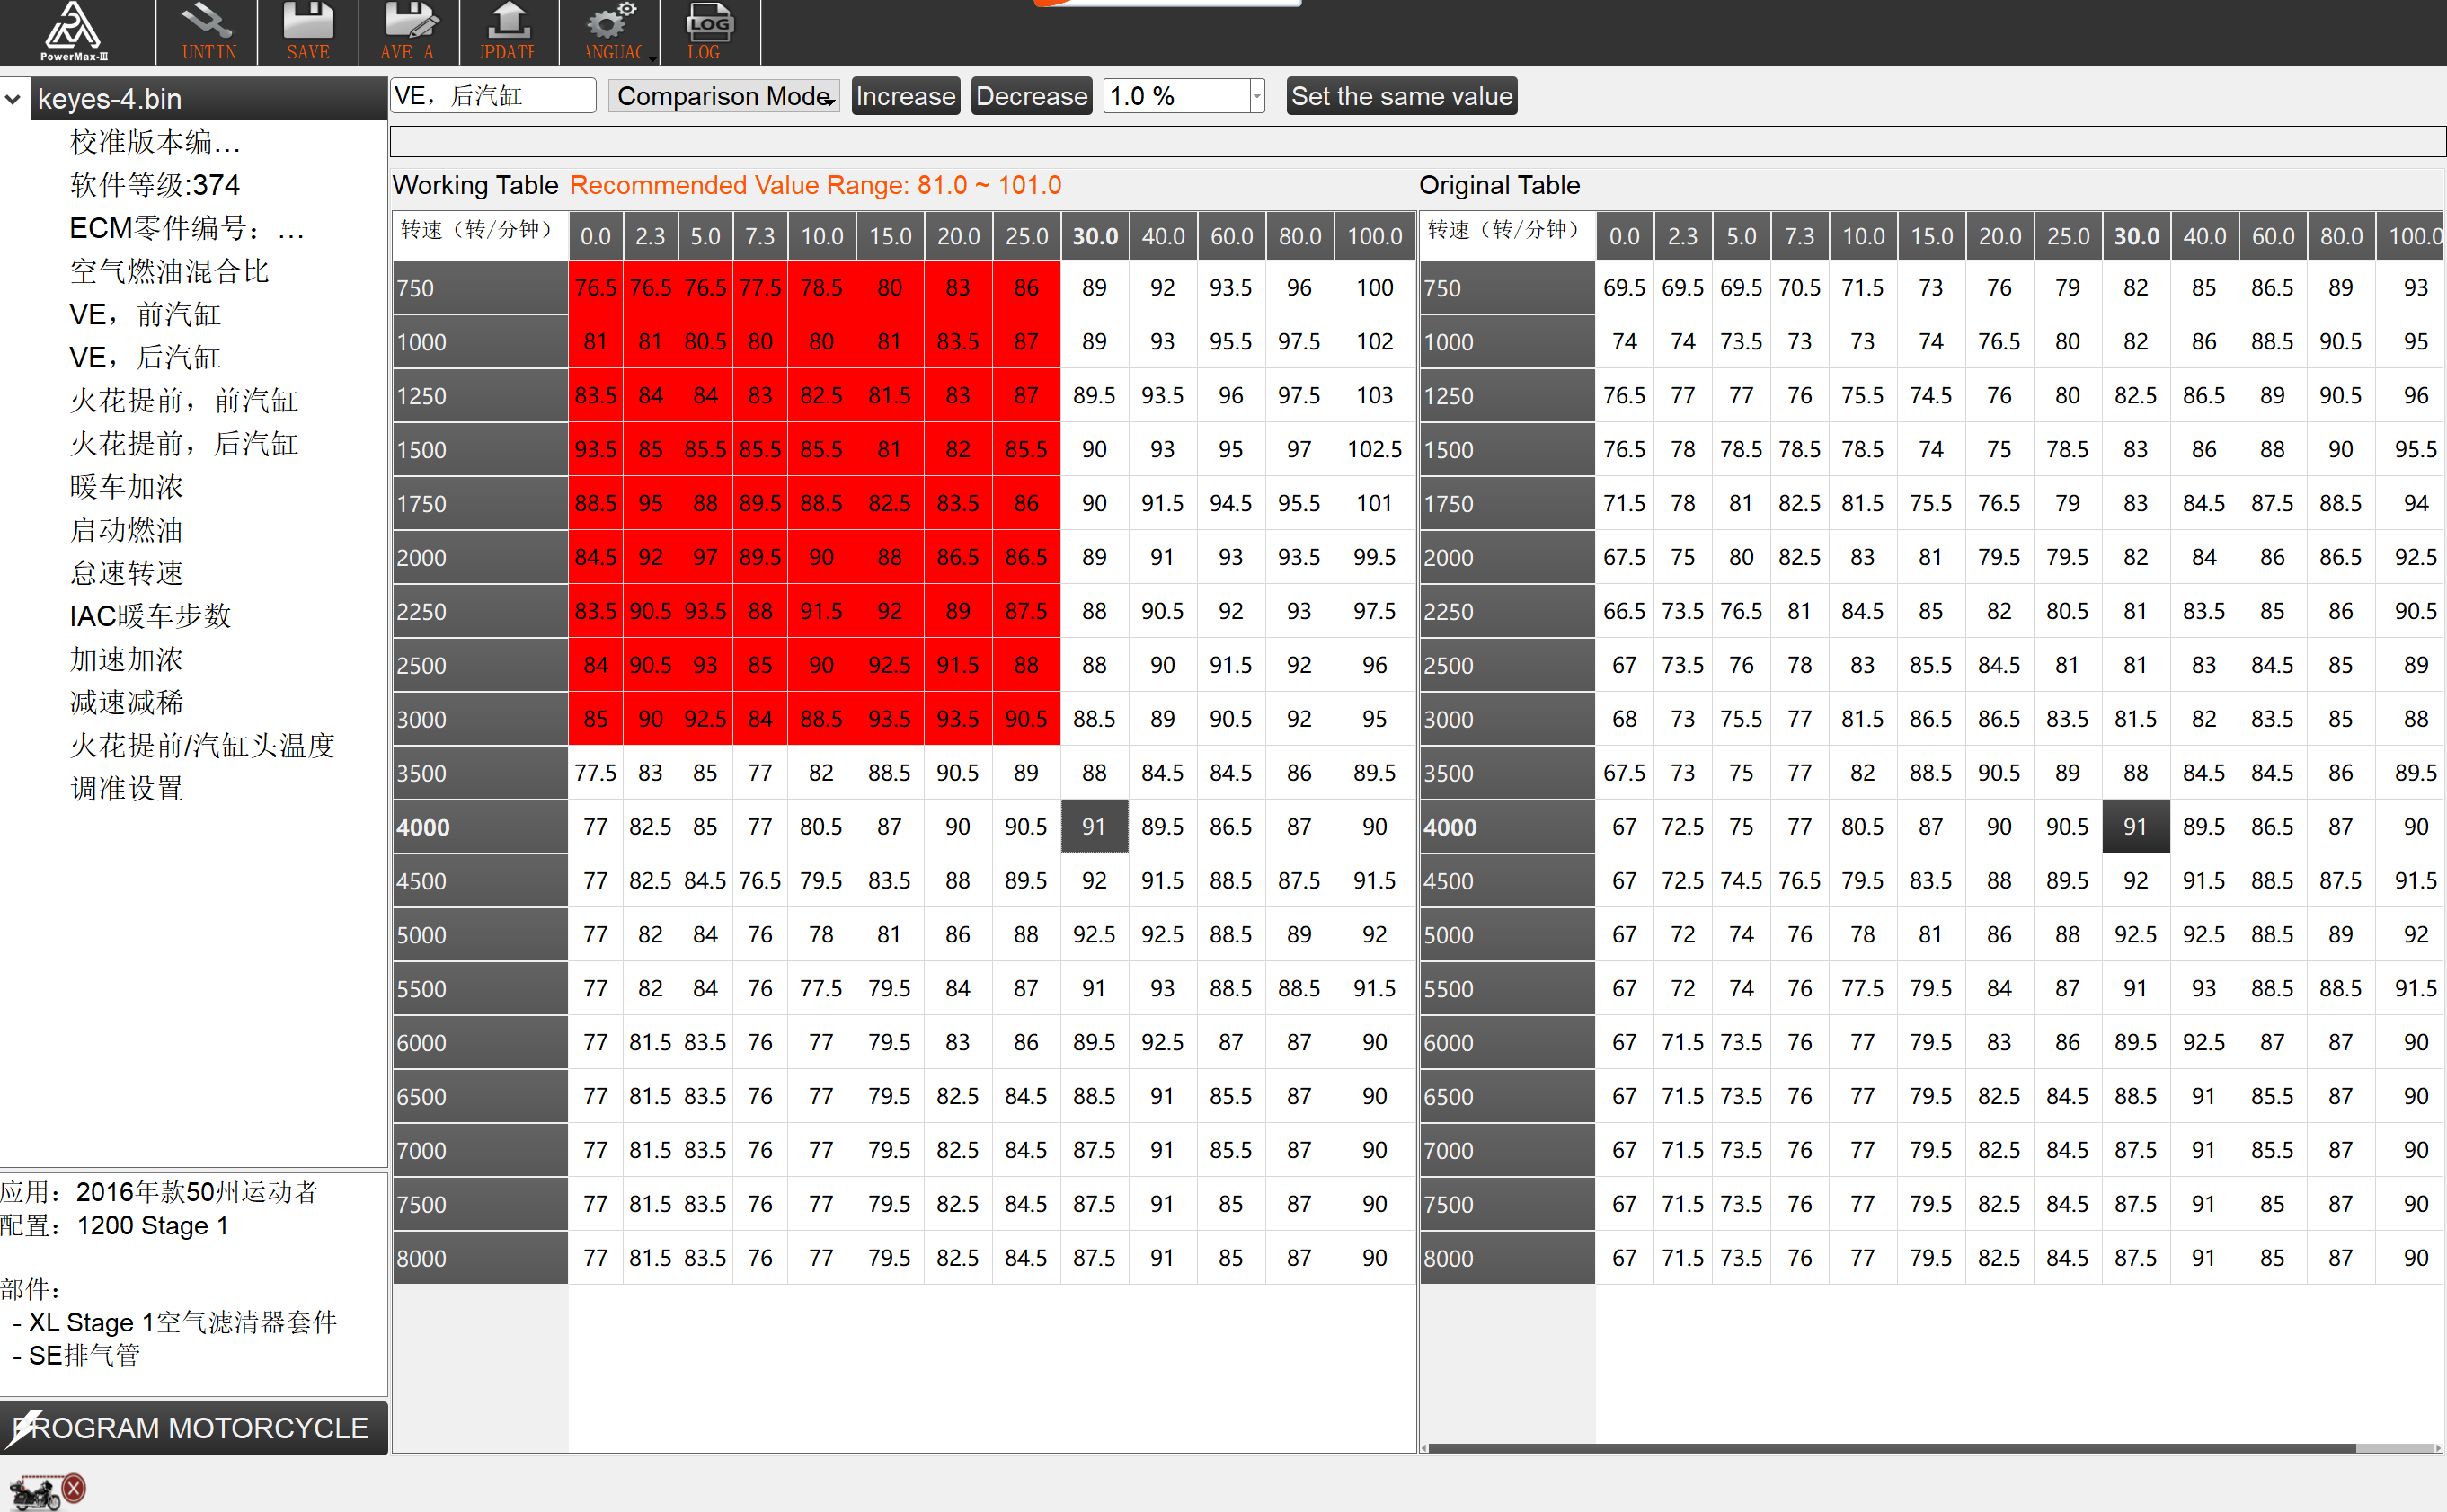Select Working Table 750 row header
Viewport: 2447px width, 1512px height.
(x=480, y=288)
